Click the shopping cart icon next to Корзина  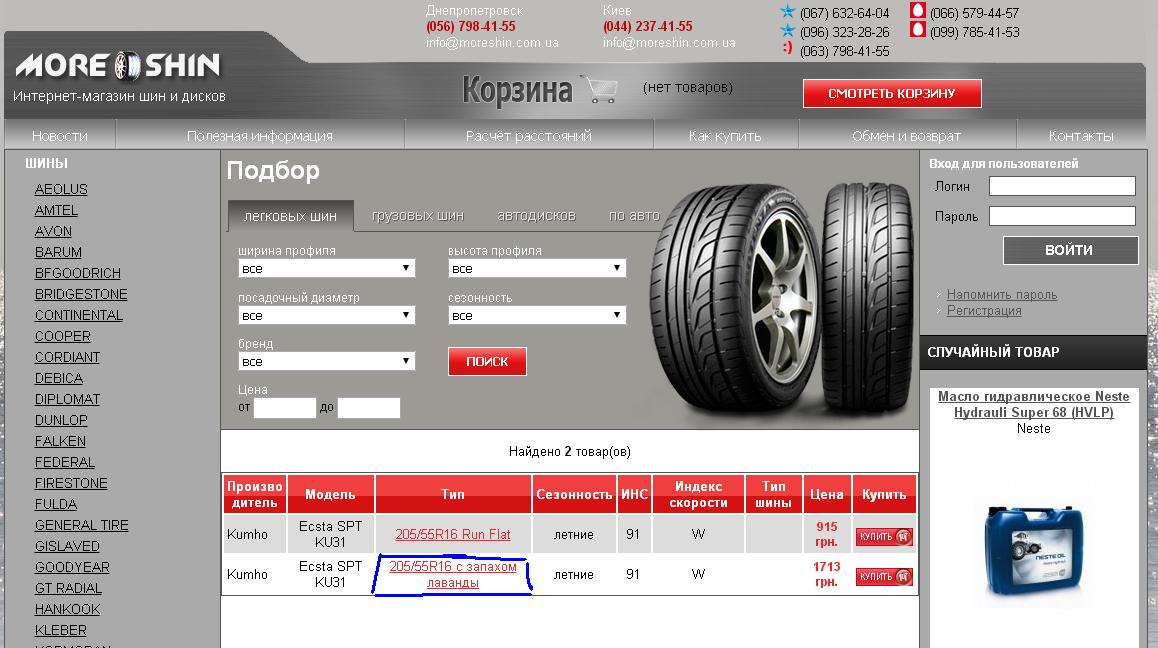[x=600, y=90]
